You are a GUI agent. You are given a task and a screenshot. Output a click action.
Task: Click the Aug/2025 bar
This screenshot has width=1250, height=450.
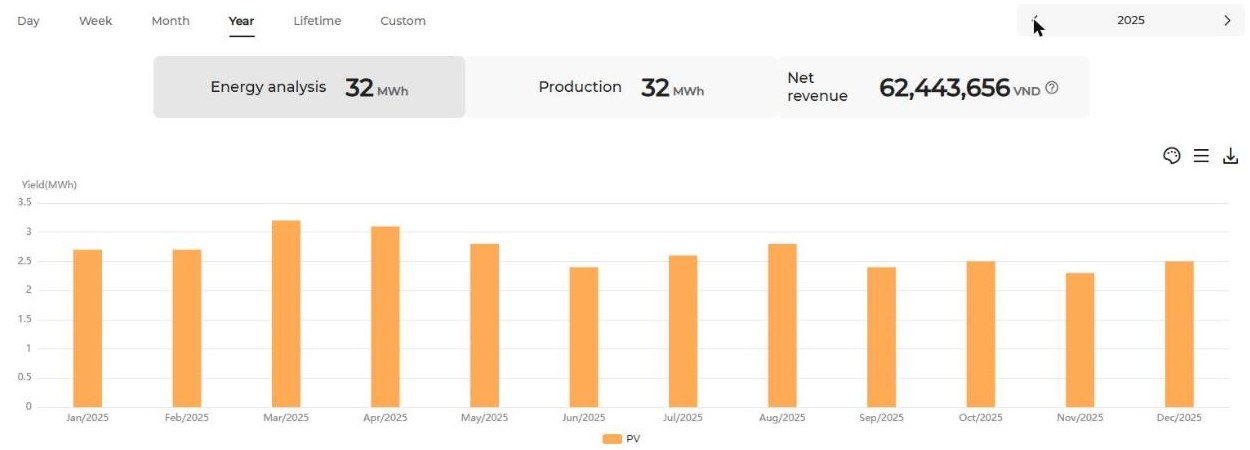tap(783, 325)
